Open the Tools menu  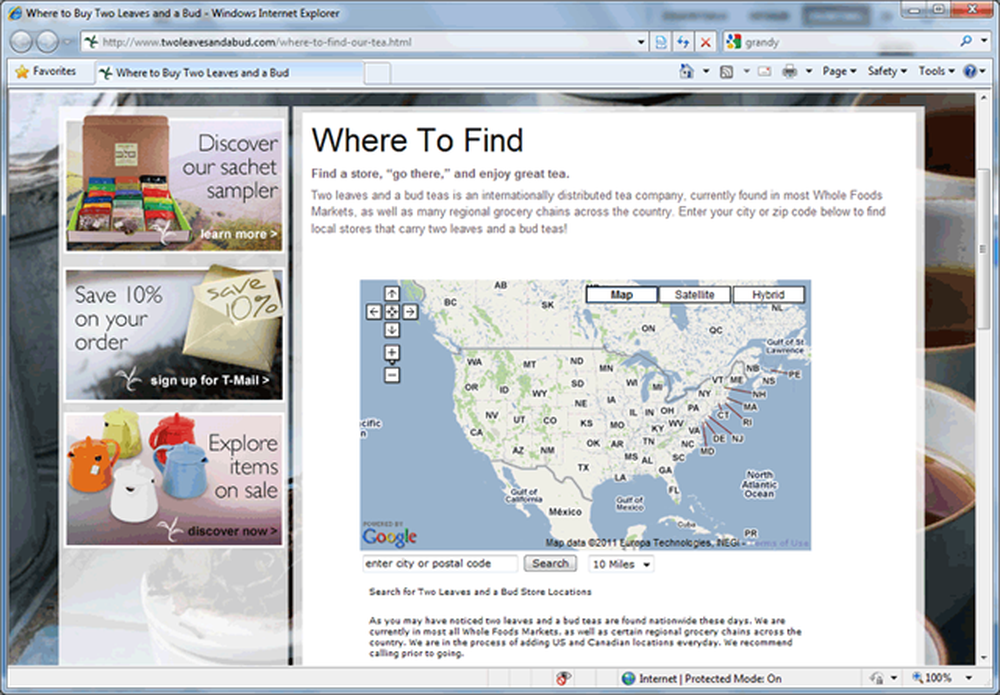[x=936, y=71]
